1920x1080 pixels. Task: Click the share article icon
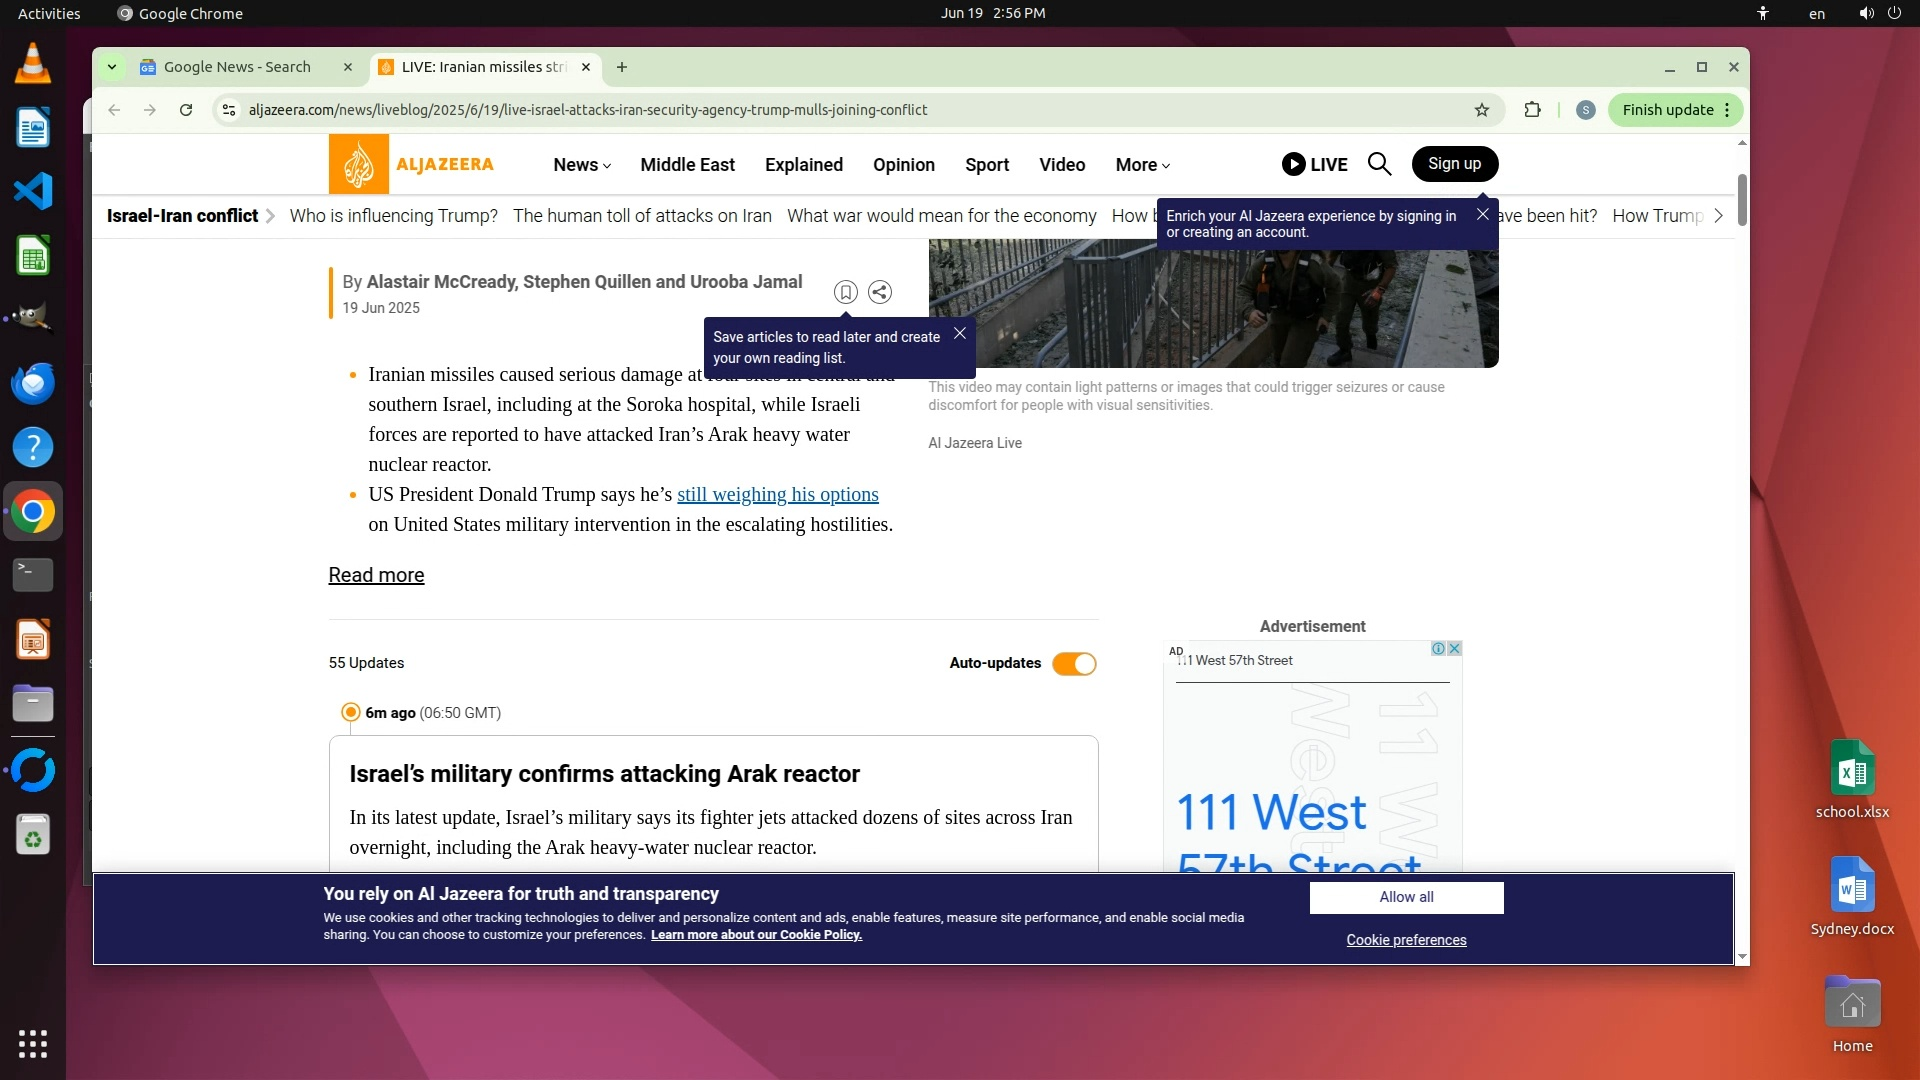tap(880, 292)
